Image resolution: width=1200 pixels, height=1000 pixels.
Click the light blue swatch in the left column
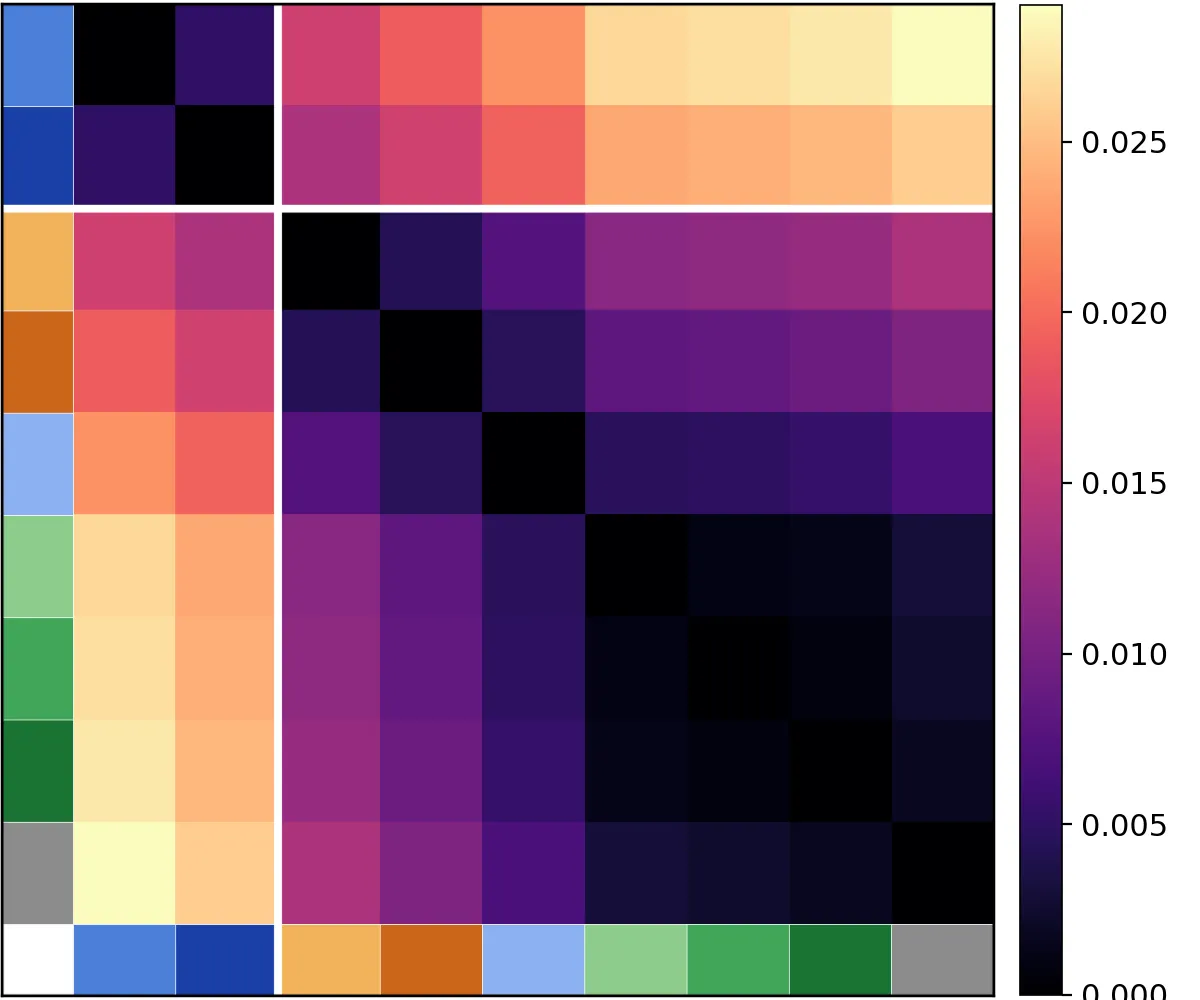(38, 464)
